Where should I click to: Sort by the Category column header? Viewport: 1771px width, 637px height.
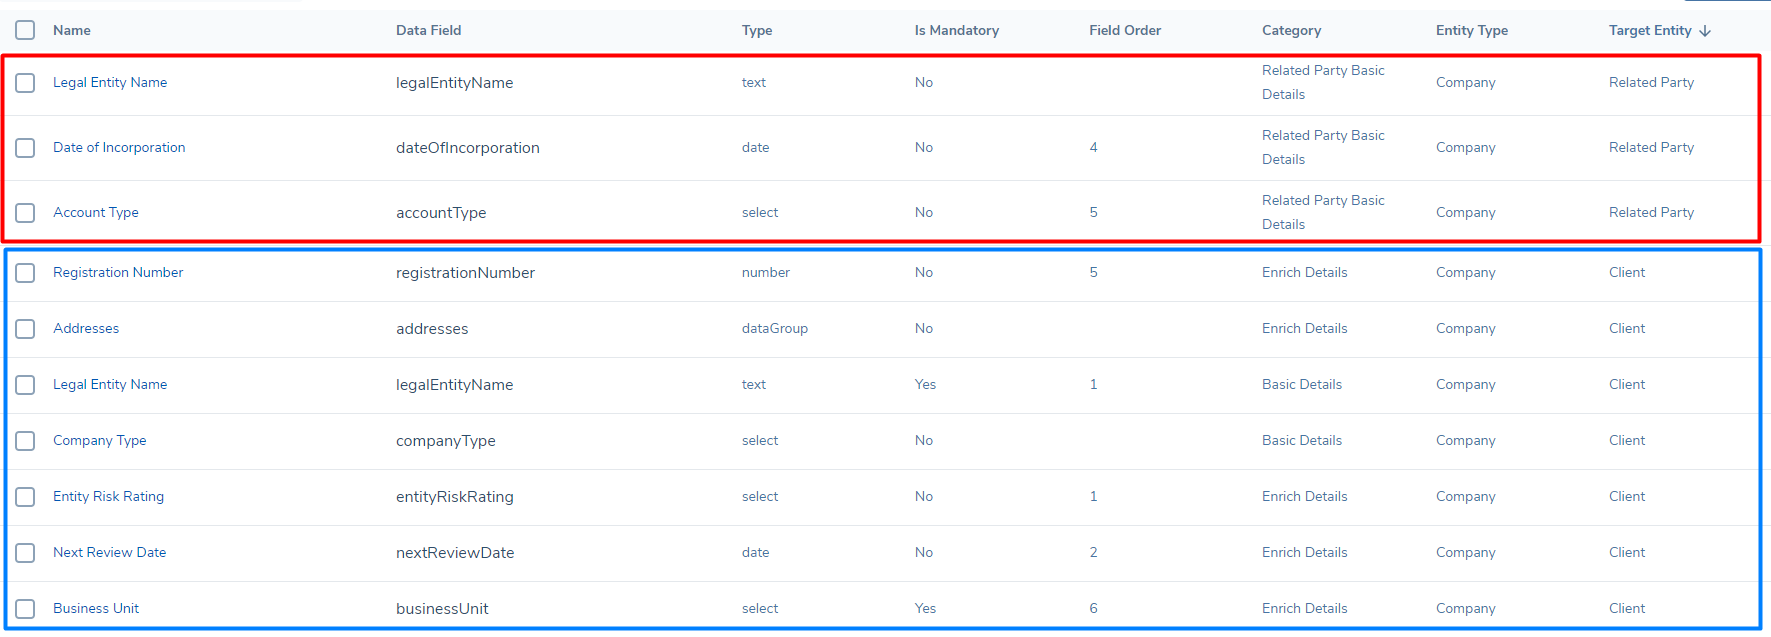1291,30
